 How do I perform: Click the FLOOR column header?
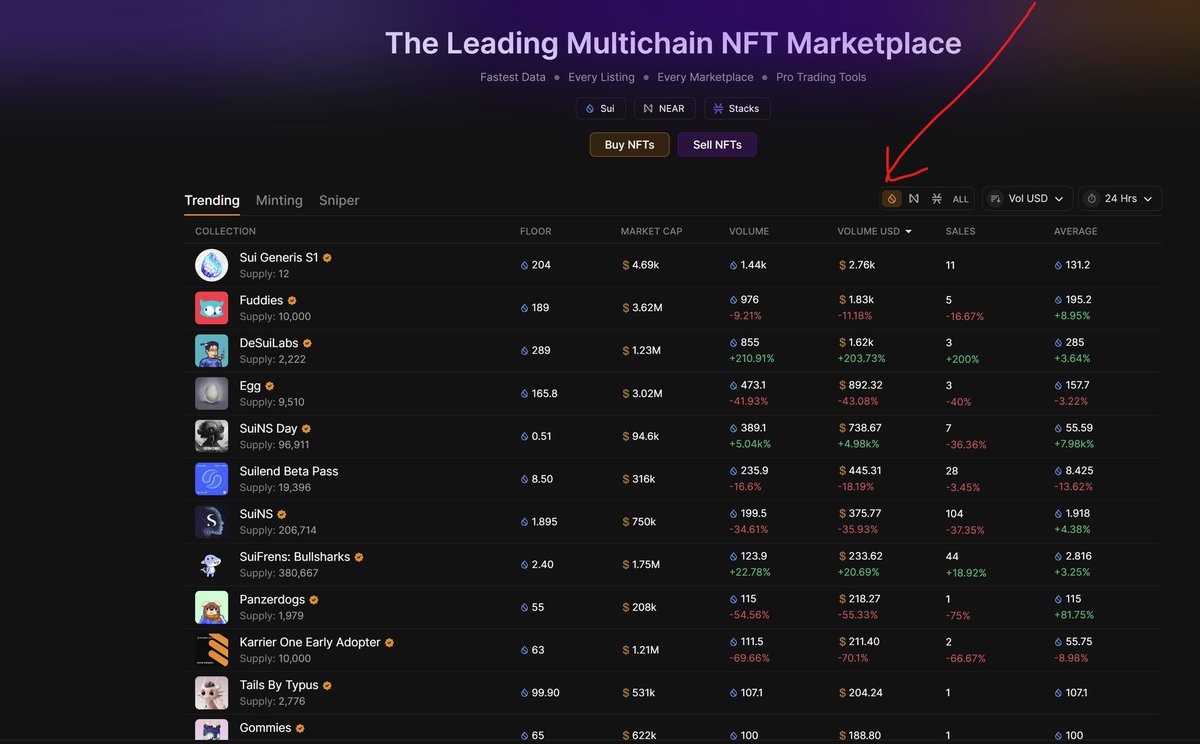click(x=536, y=231)
